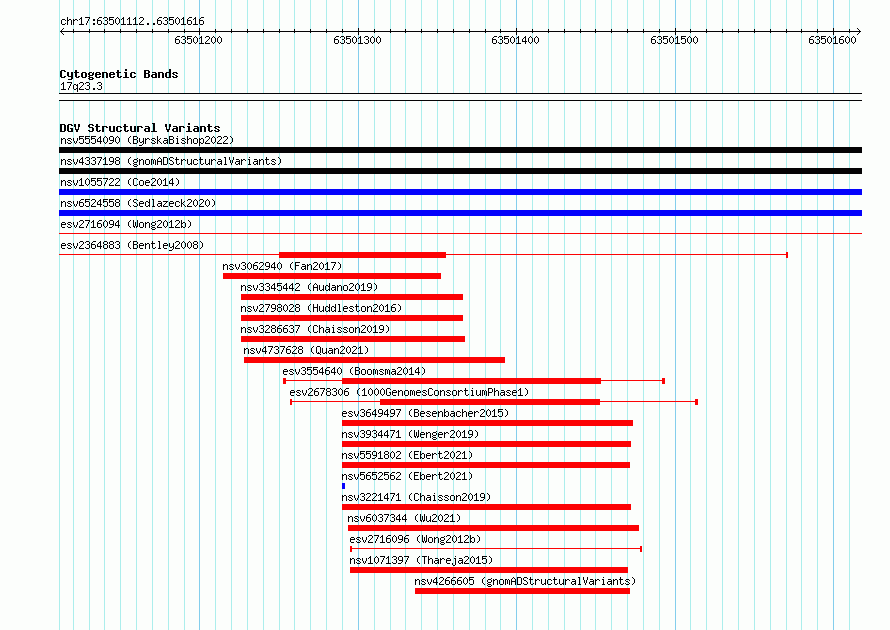Click the thin red line of esv2716096
This screenshot has height=630, width=890.
pos(496,549)
